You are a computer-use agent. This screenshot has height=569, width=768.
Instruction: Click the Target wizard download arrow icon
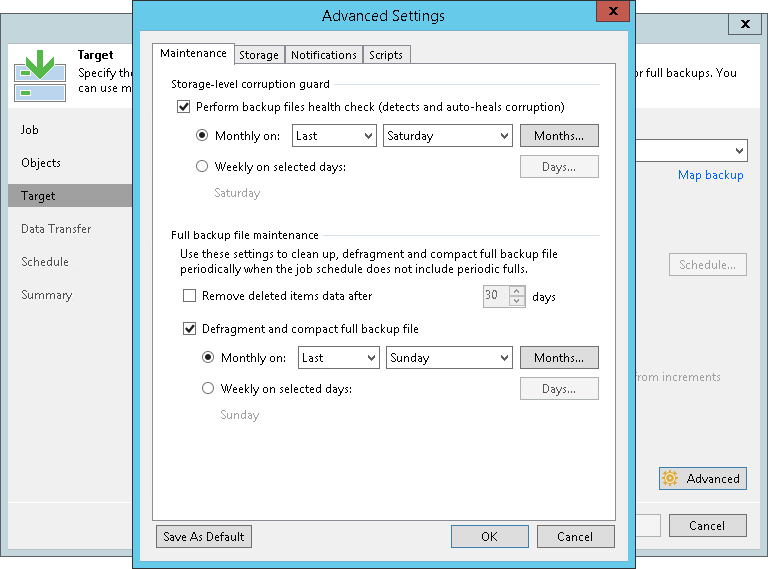tap(40, 75)
